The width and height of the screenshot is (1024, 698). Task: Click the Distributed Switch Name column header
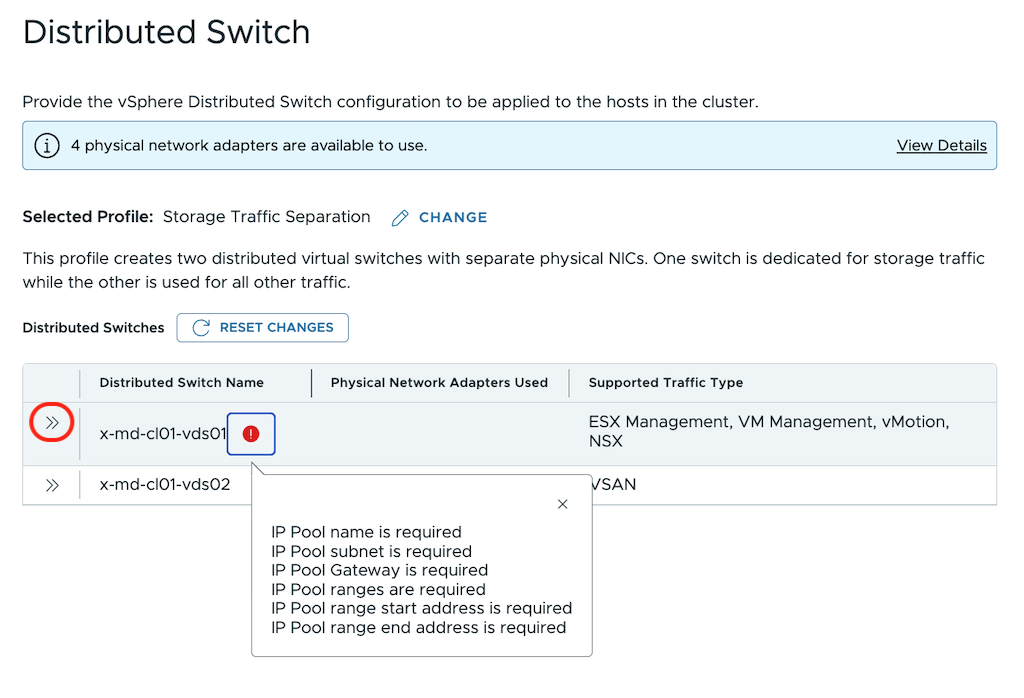coord(182,383)
